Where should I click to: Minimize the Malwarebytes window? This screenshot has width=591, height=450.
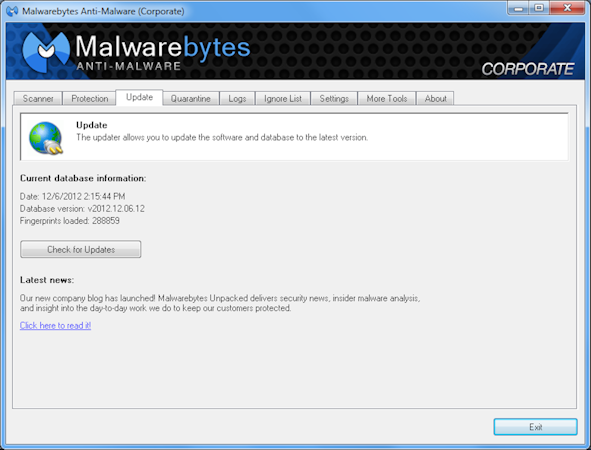coord(519,8)
